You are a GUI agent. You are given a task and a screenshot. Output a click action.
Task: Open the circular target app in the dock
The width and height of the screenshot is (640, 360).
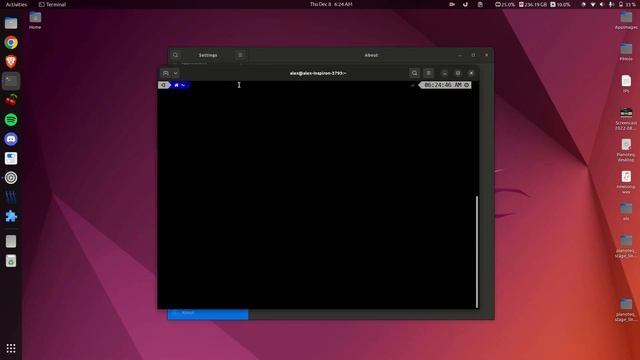[11, 178]
